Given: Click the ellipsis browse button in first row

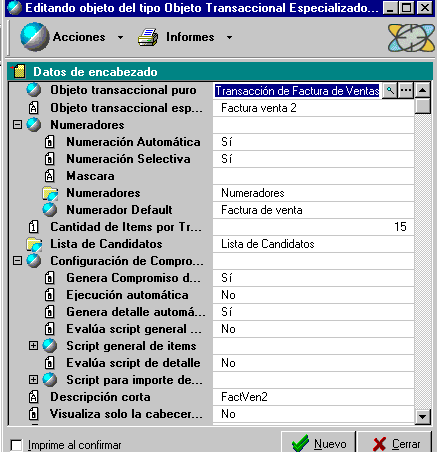Looking at the screenshot, I should click(x=406, y=90).
